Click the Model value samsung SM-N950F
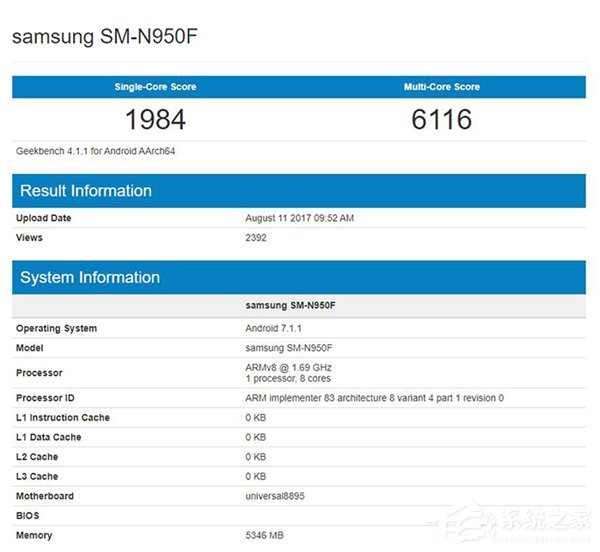The width and height of the screenshot is (600, 552). click(x=289, y=348)
